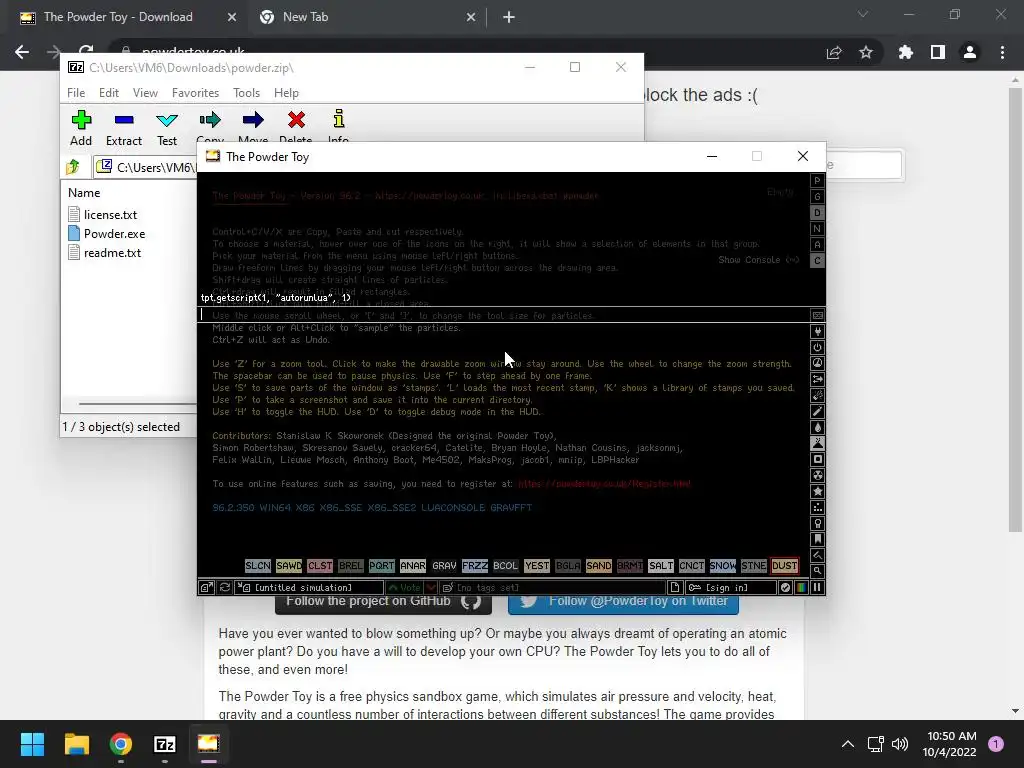Viewport: 1024px width, 768px height.
Task: Expand Chrome tab search chevron
Action: tap(863, 14)
